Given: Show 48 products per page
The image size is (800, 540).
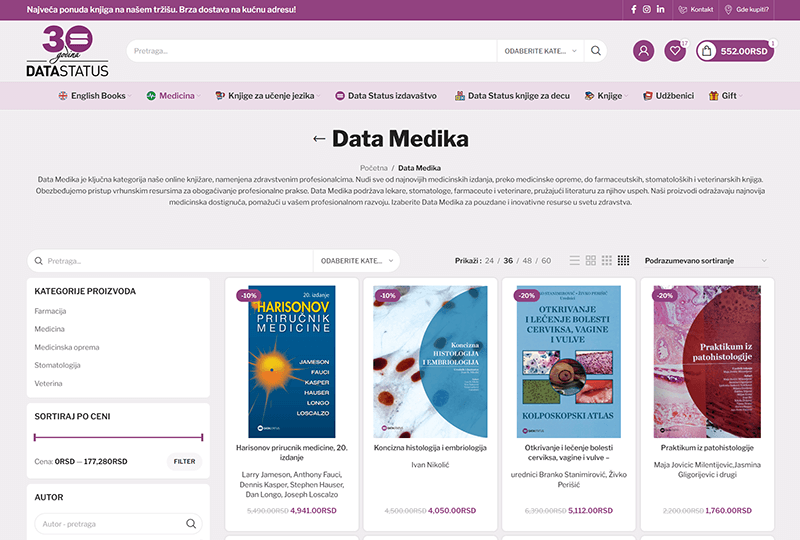Looking at the screenshot, I should (527, 261).
